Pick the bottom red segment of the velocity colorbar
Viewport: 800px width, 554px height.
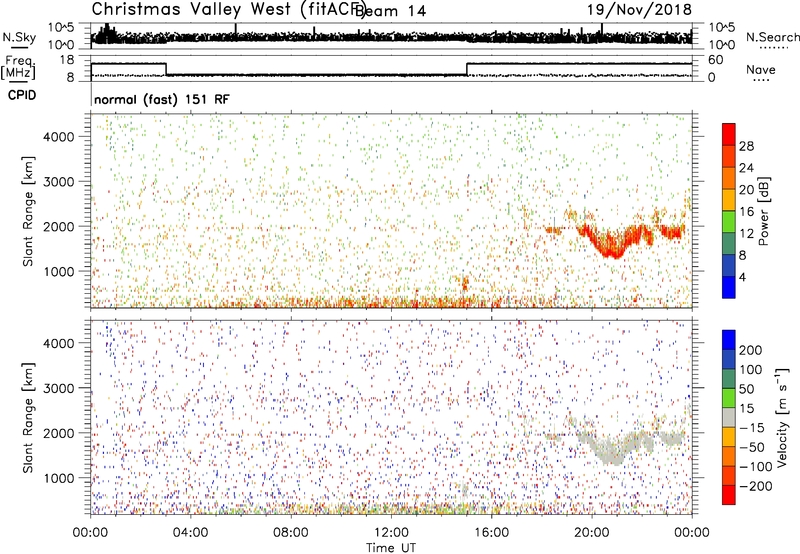pyautogui.click(x=729, y=495)
